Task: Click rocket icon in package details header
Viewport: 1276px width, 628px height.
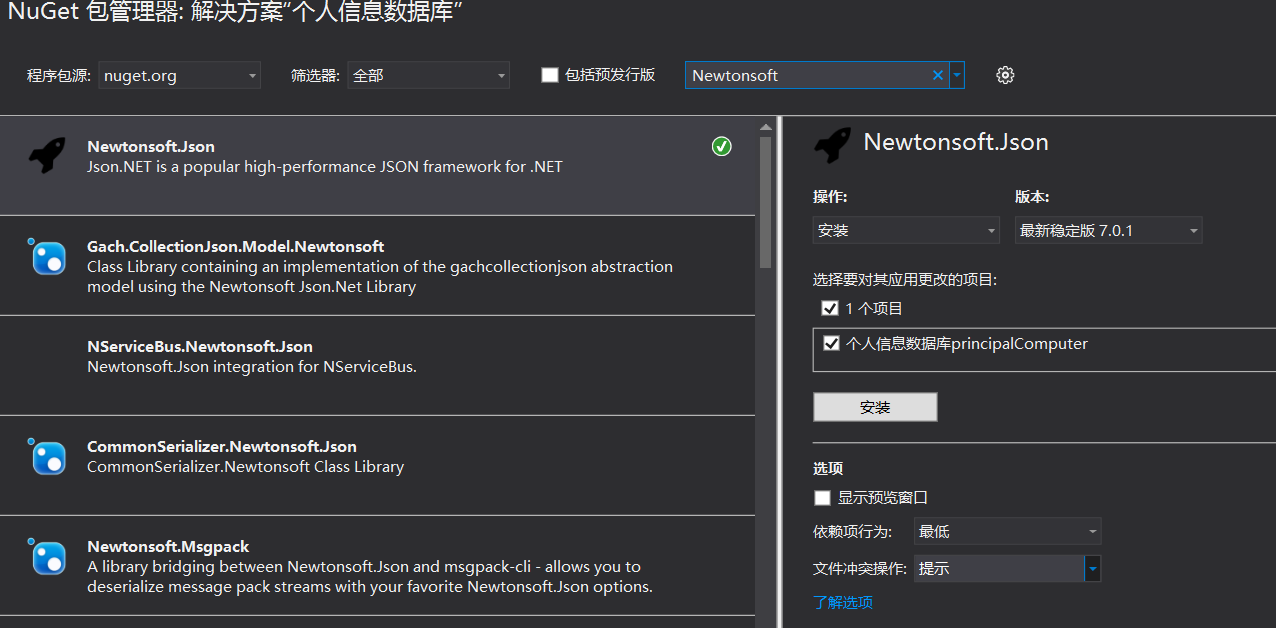Action: point(832,145)
